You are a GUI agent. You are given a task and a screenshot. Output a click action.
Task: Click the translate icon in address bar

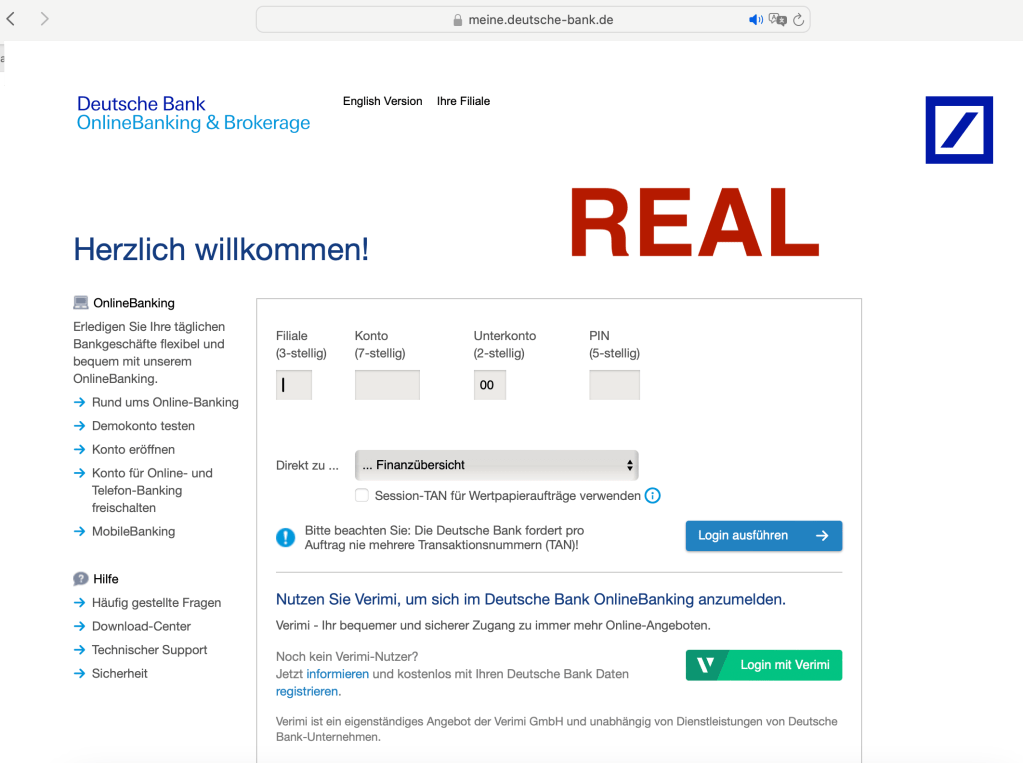(778, 19)
